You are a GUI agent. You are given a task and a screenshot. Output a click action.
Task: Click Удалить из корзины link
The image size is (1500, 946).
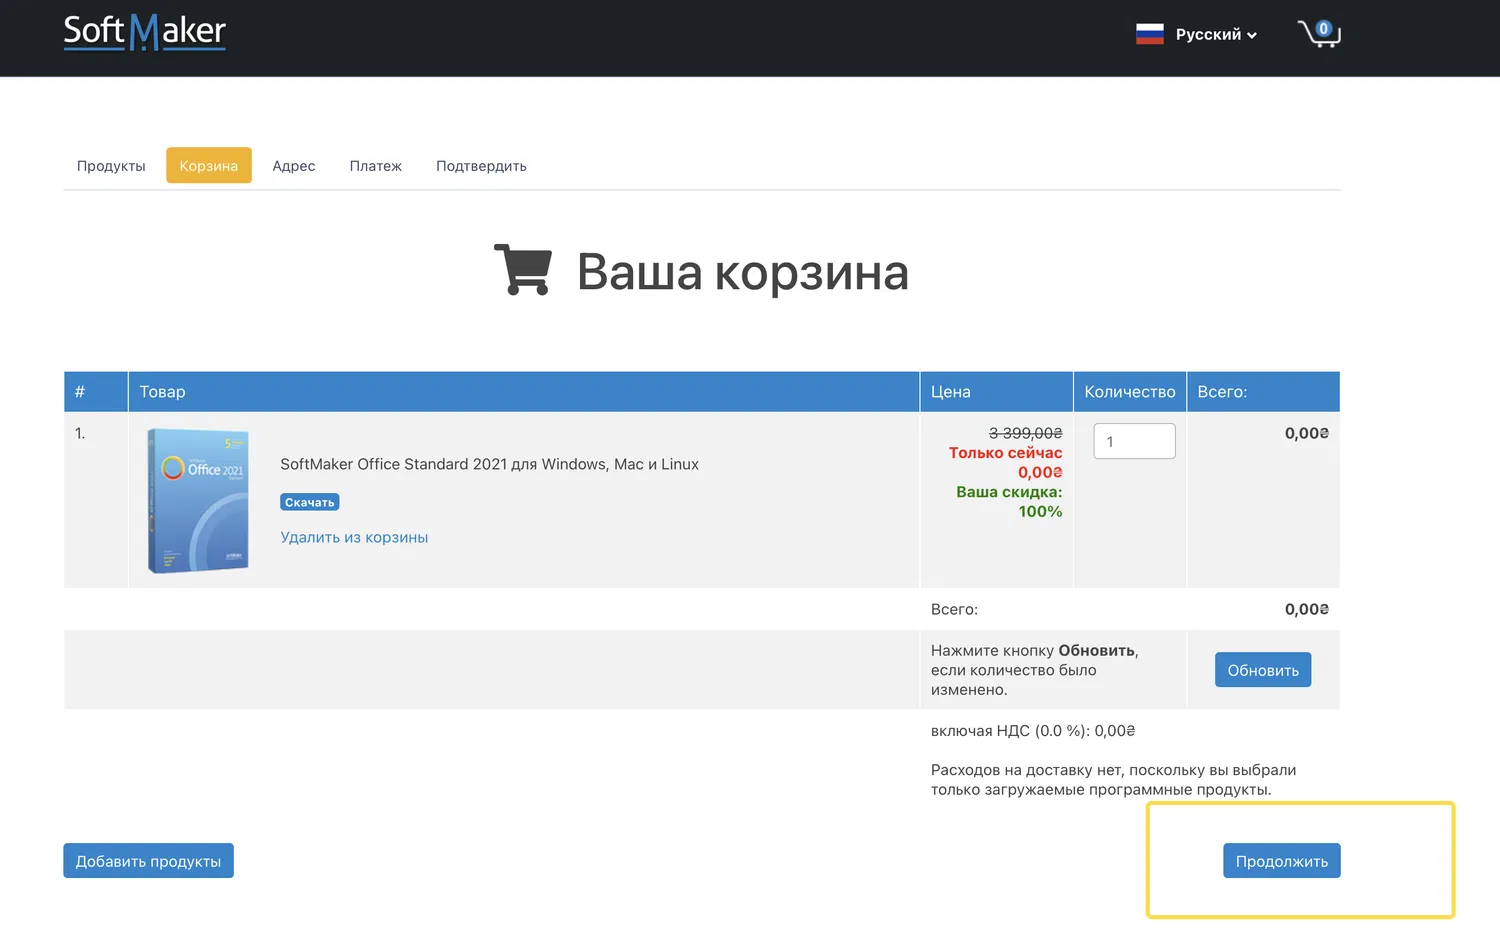pos(354,537)
